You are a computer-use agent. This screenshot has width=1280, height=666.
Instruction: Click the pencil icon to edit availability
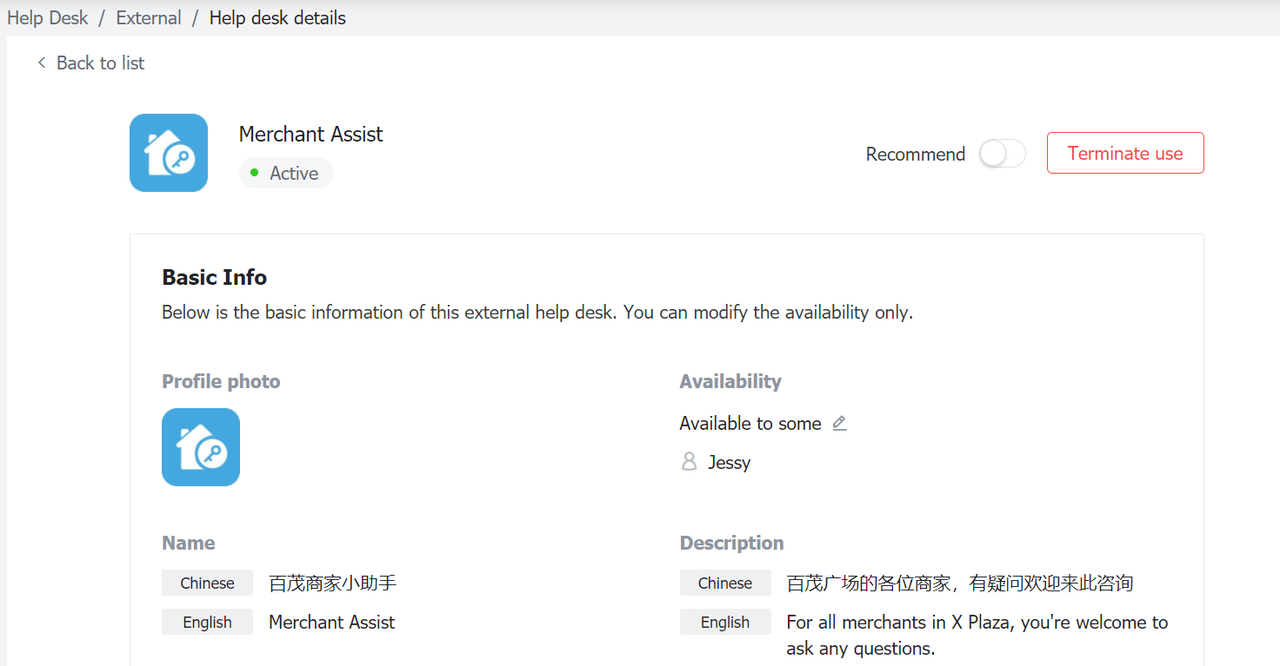coord(840,423)
